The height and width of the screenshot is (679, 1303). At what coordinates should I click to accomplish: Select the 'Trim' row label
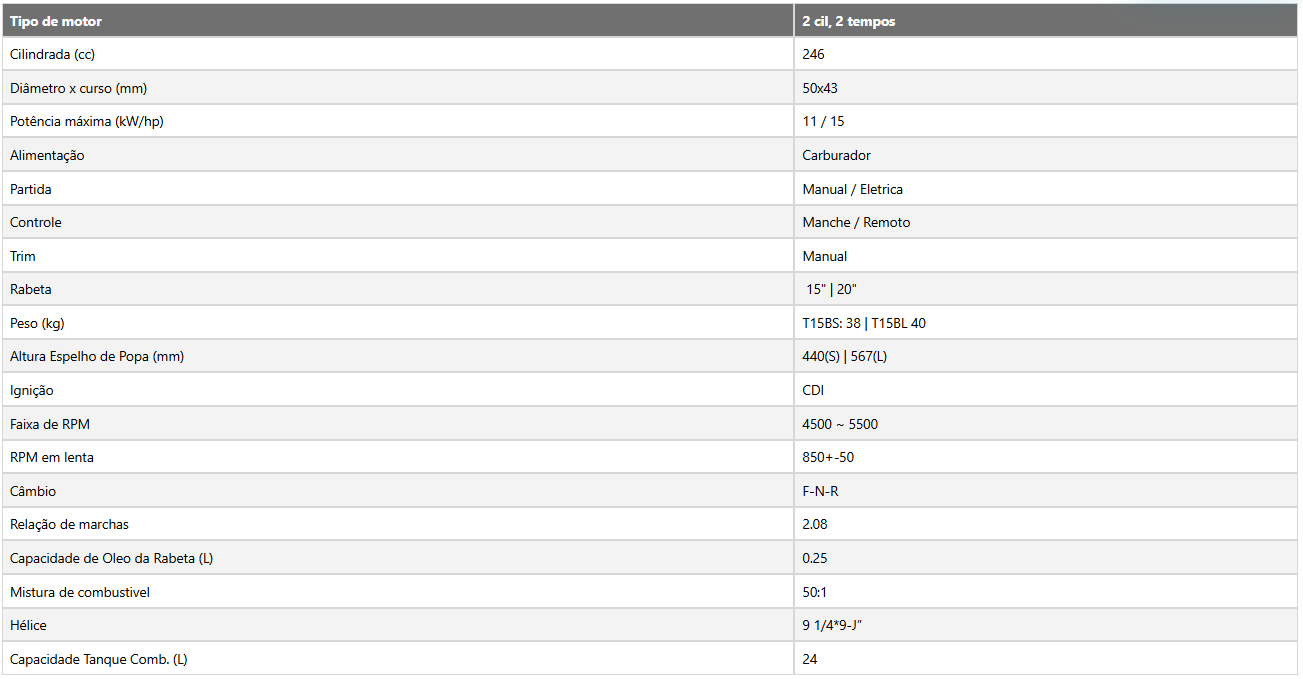(x=23, y=256)
